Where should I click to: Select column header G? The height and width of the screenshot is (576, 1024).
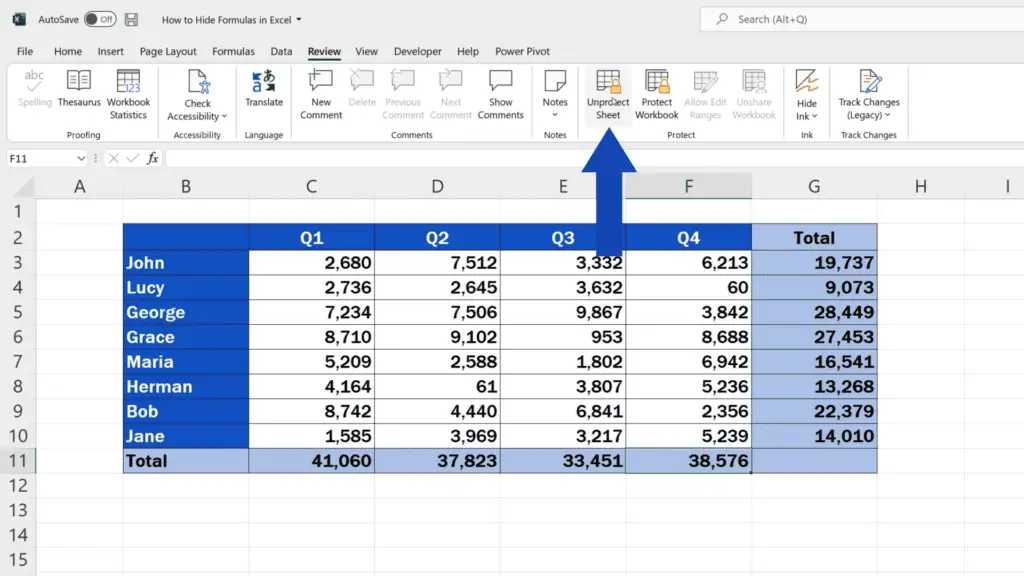pyautogui.click(x=814, y=187)
